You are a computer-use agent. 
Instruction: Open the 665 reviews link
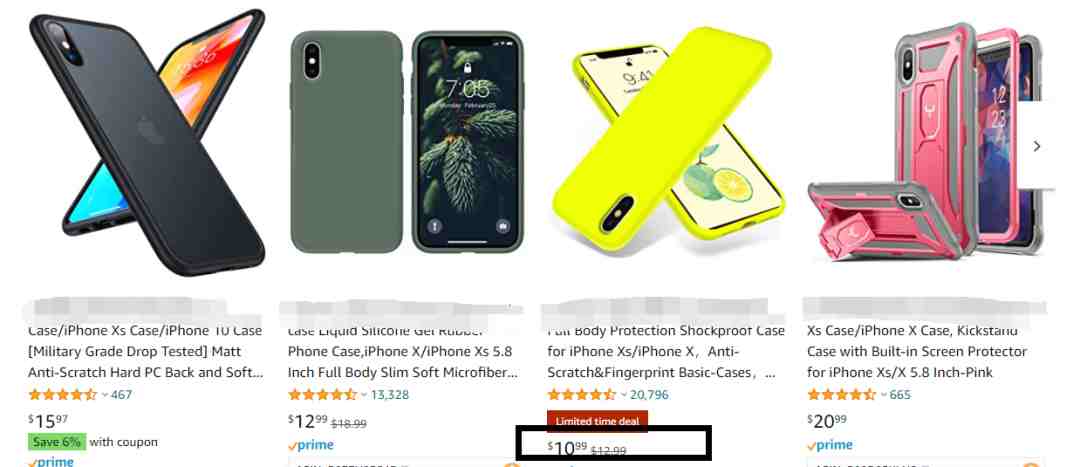coord(900,395)
